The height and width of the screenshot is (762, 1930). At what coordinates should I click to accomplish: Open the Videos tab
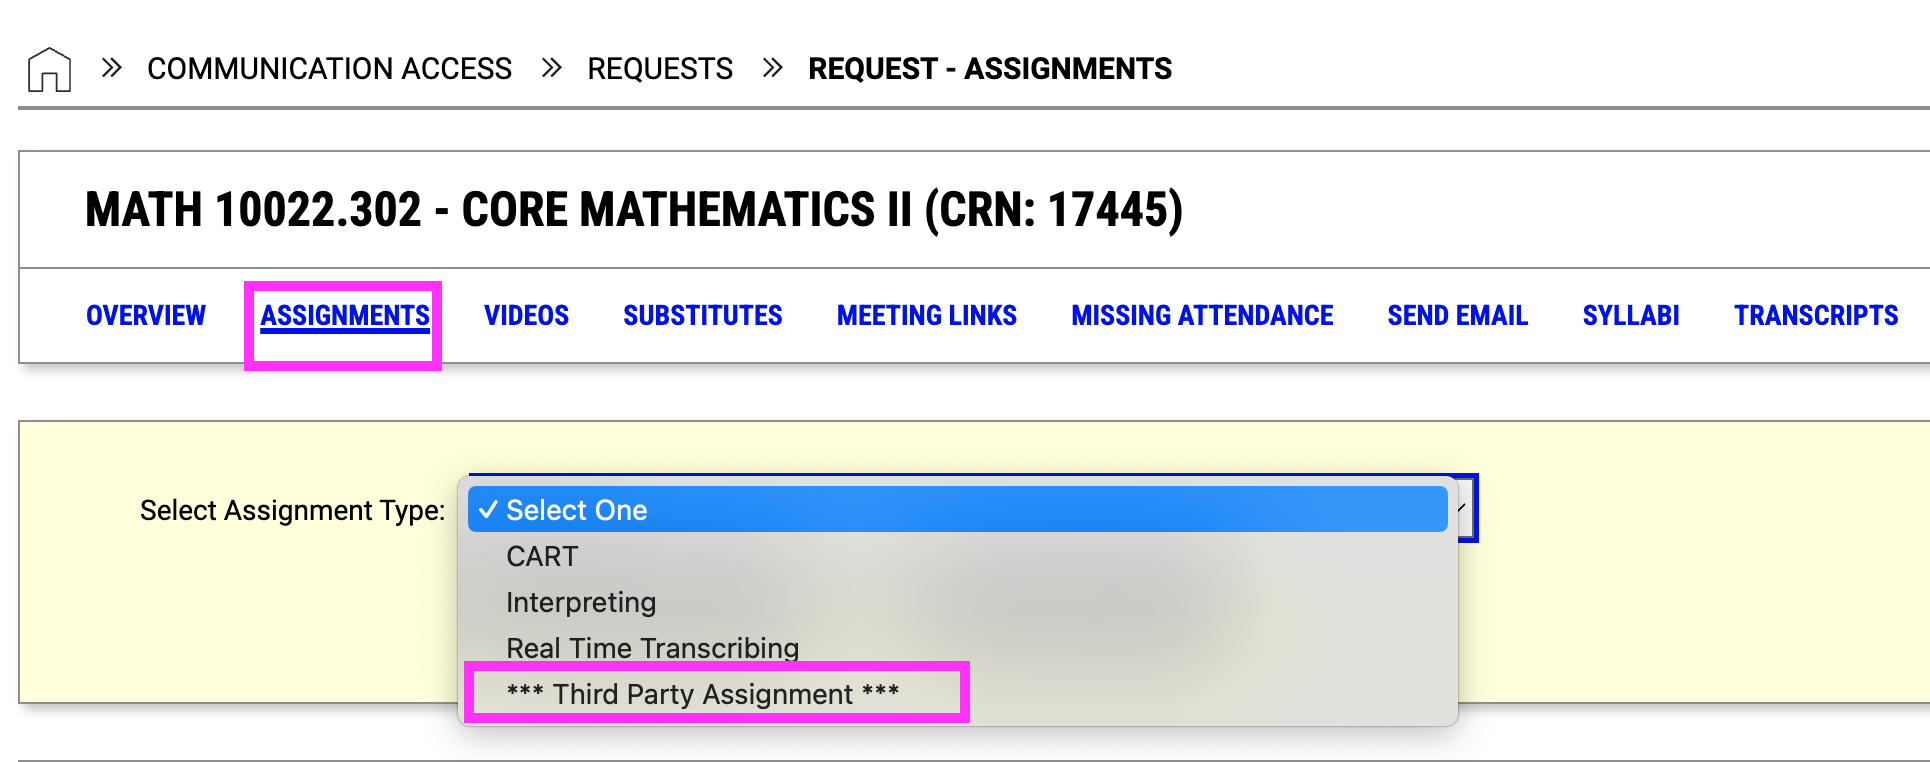click(x=527, y=315)
